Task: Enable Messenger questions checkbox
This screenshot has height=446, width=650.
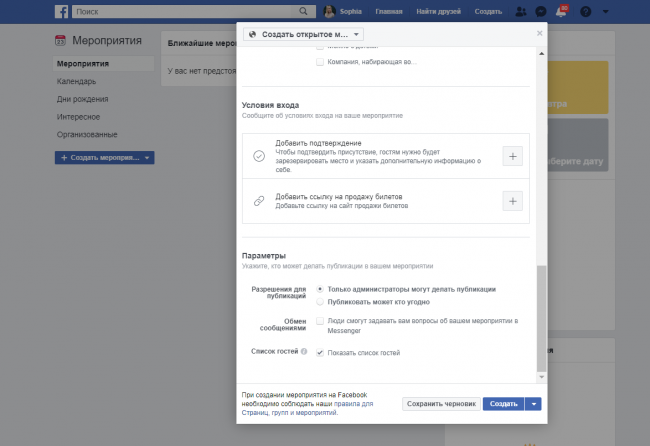Action: [320, 321]
